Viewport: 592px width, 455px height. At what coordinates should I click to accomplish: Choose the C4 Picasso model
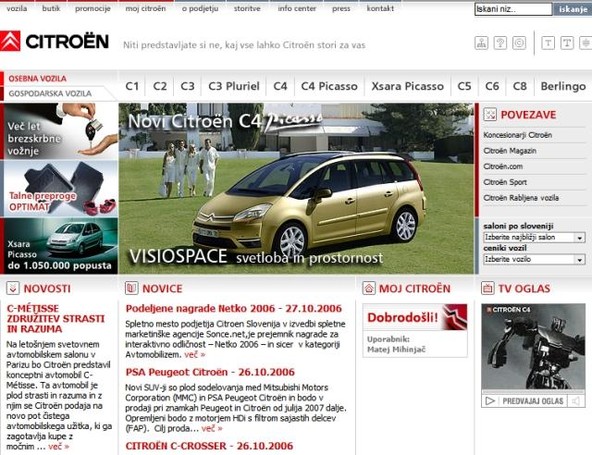(329, 86)
